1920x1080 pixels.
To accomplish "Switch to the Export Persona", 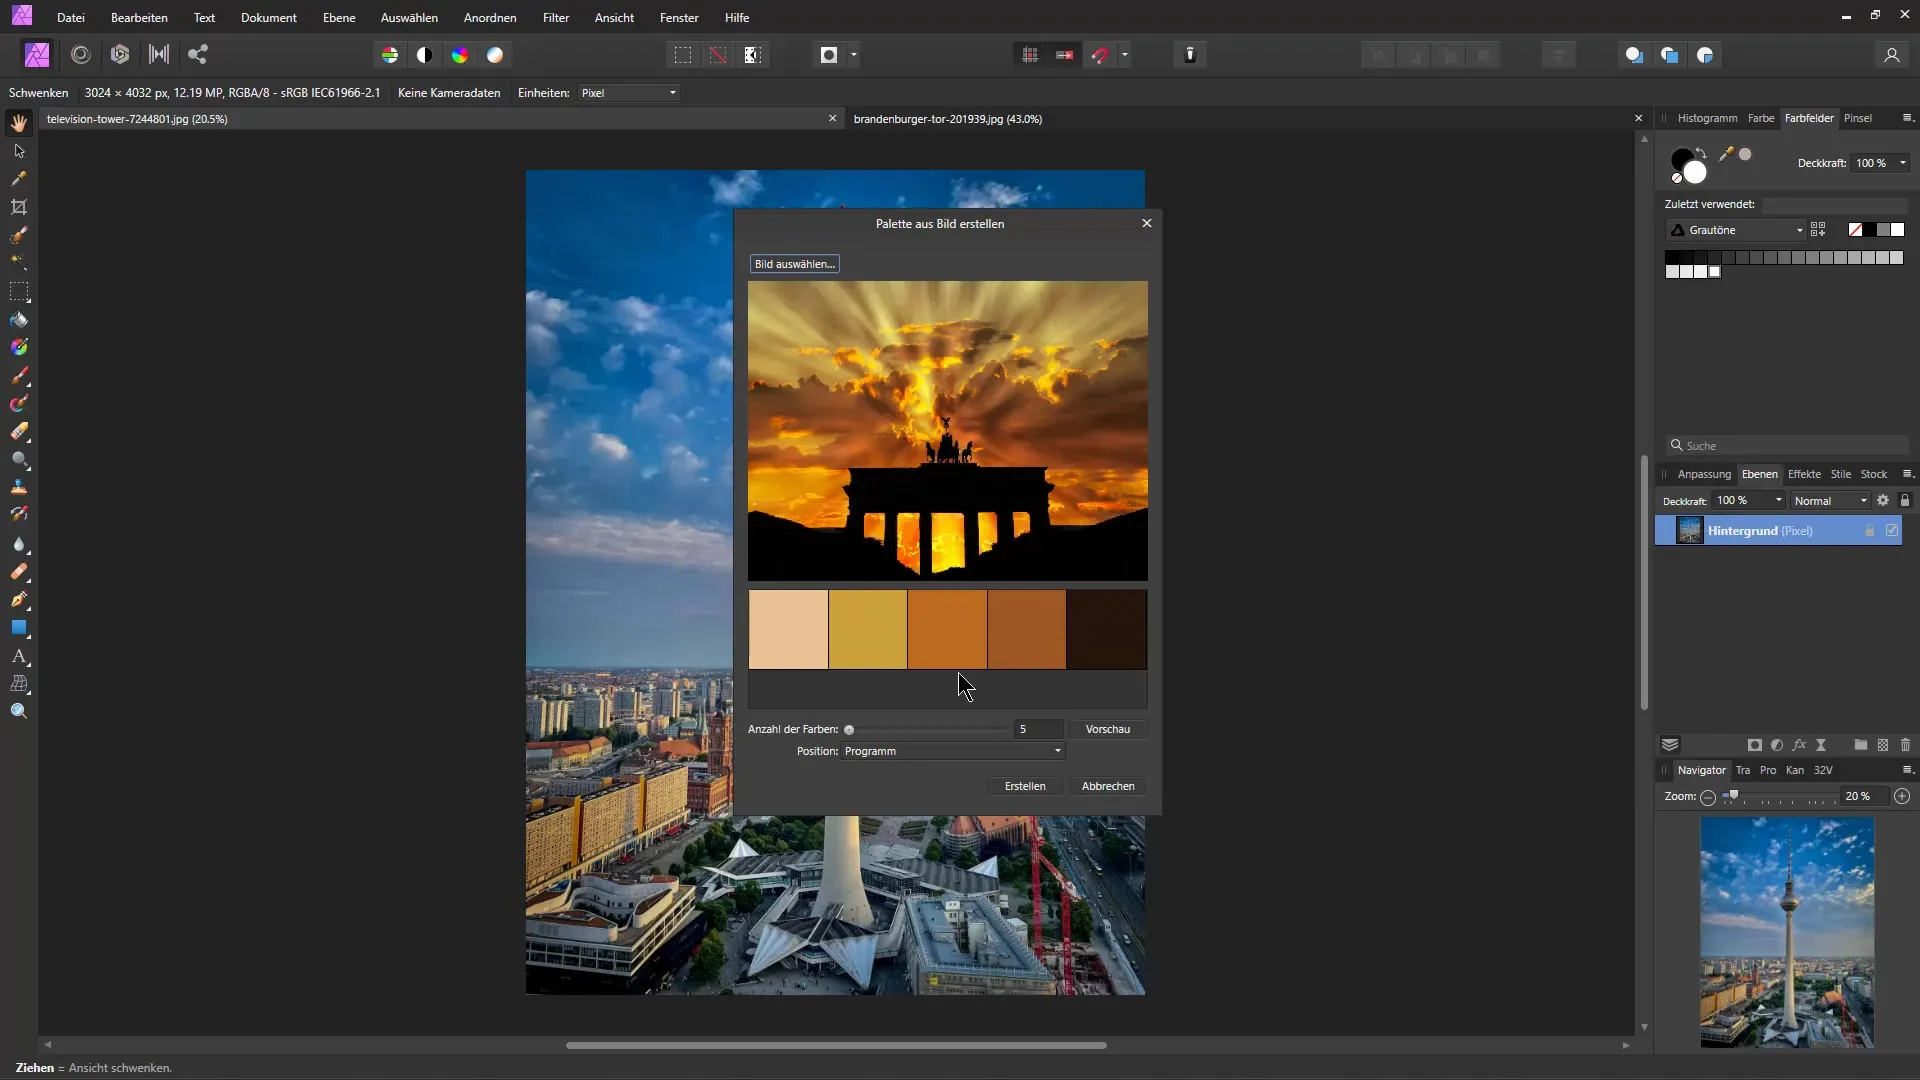I will point(198,55).
